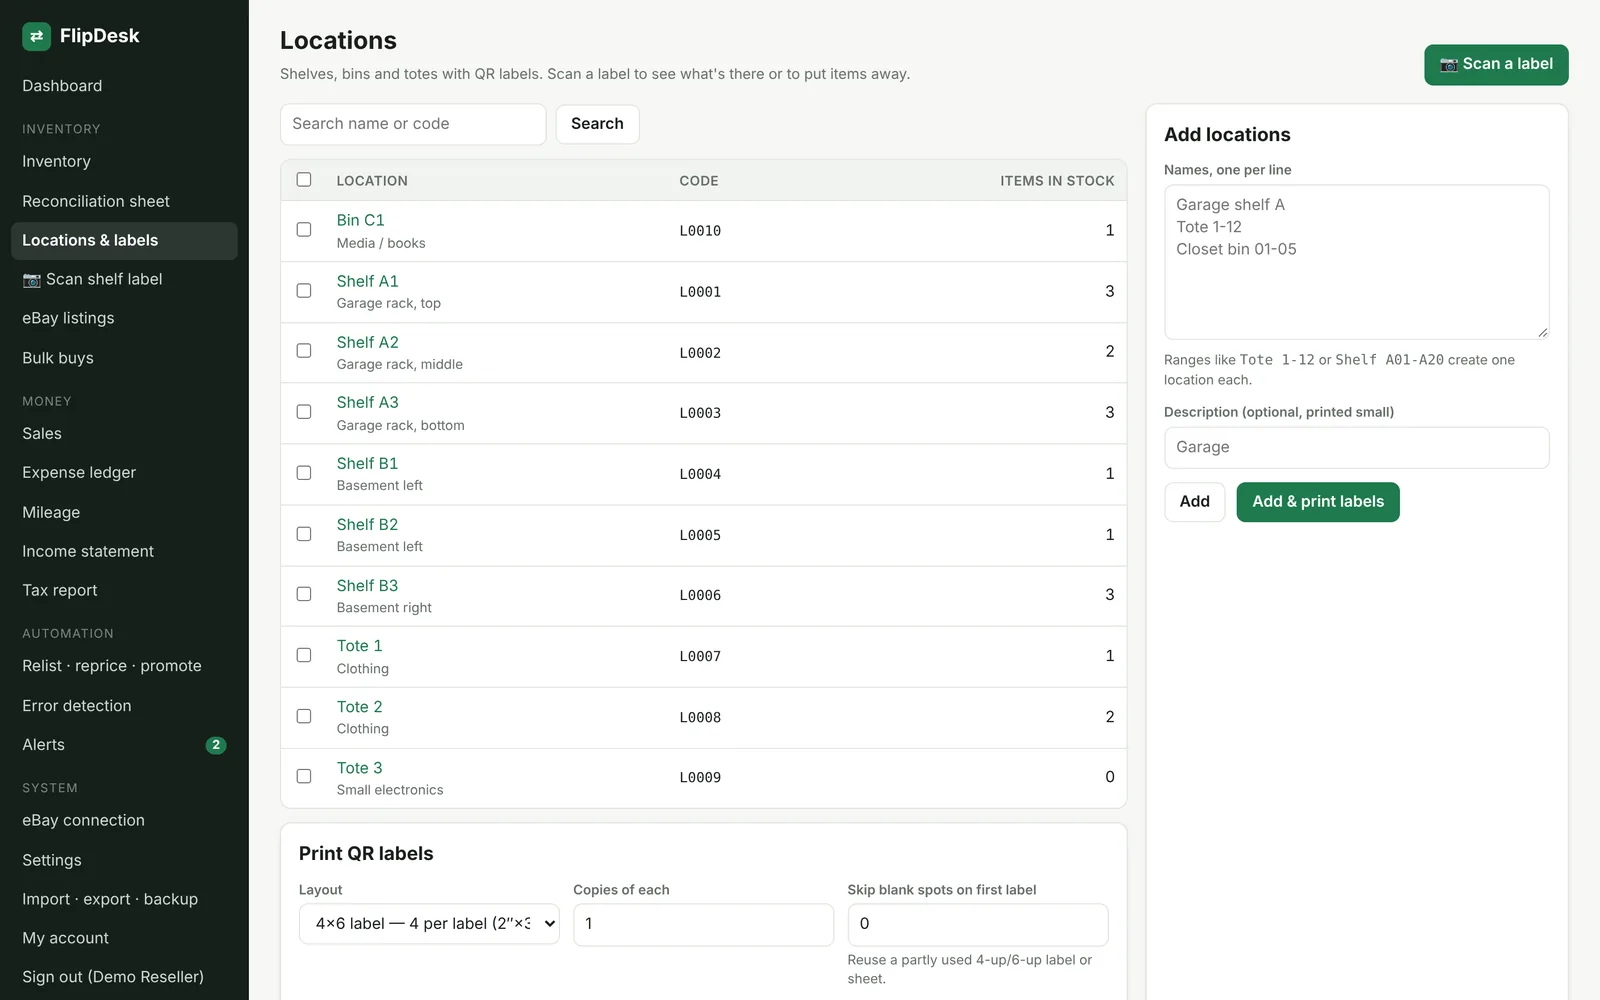This screenshot has height=1000, width=1600.
Task: Tick the checkbox for Bin C1
Action: [x=304, y=230]
